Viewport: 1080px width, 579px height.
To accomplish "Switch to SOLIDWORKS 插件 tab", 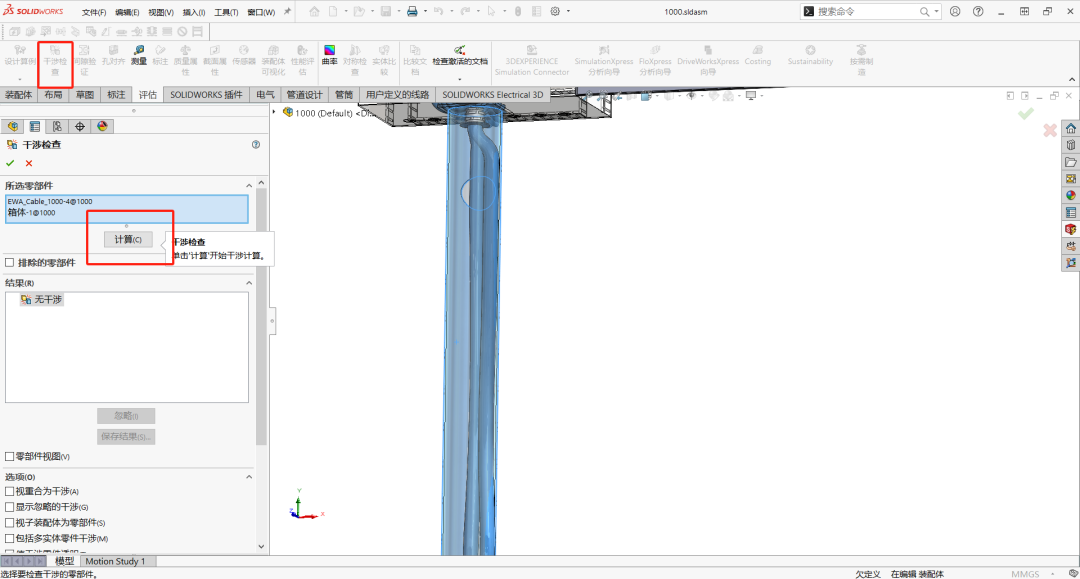I will coord(207,94).
